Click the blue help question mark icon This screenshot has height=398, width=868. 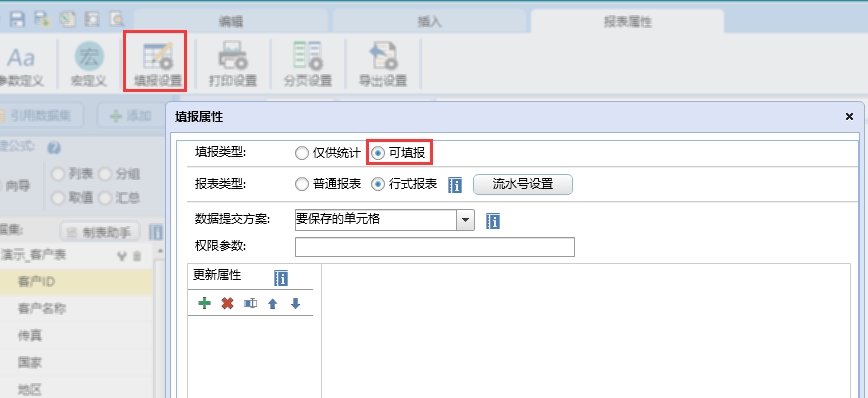pos(54,148)
